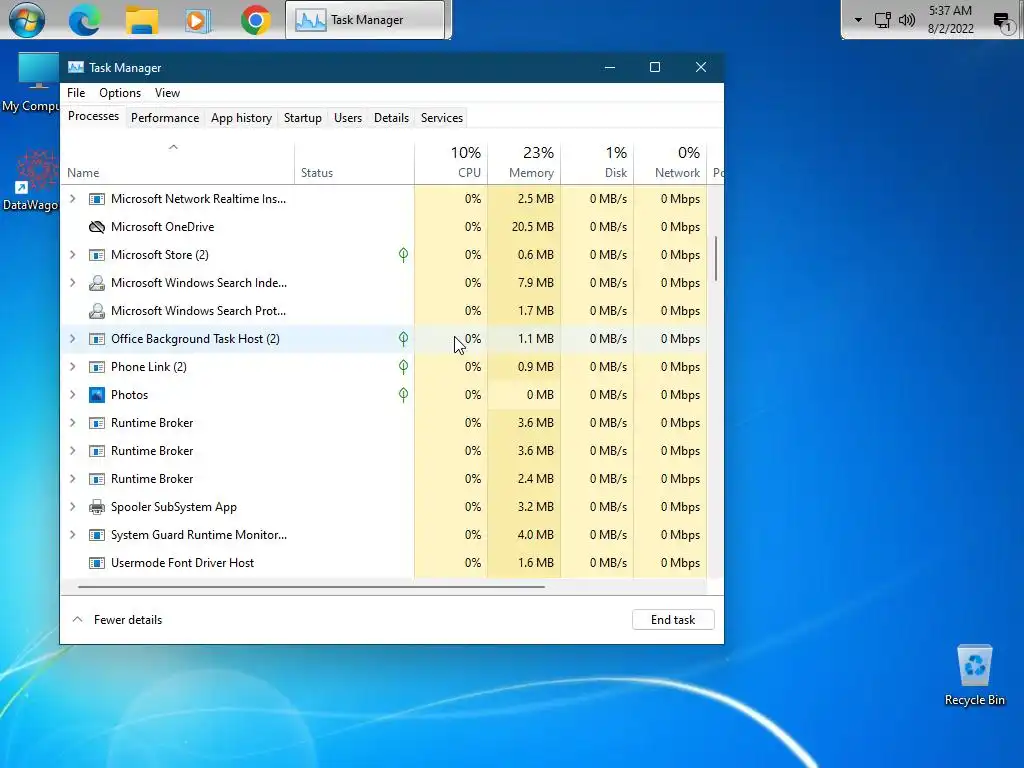
Task: Sort by the Name column header
Action: coord(178,163)
